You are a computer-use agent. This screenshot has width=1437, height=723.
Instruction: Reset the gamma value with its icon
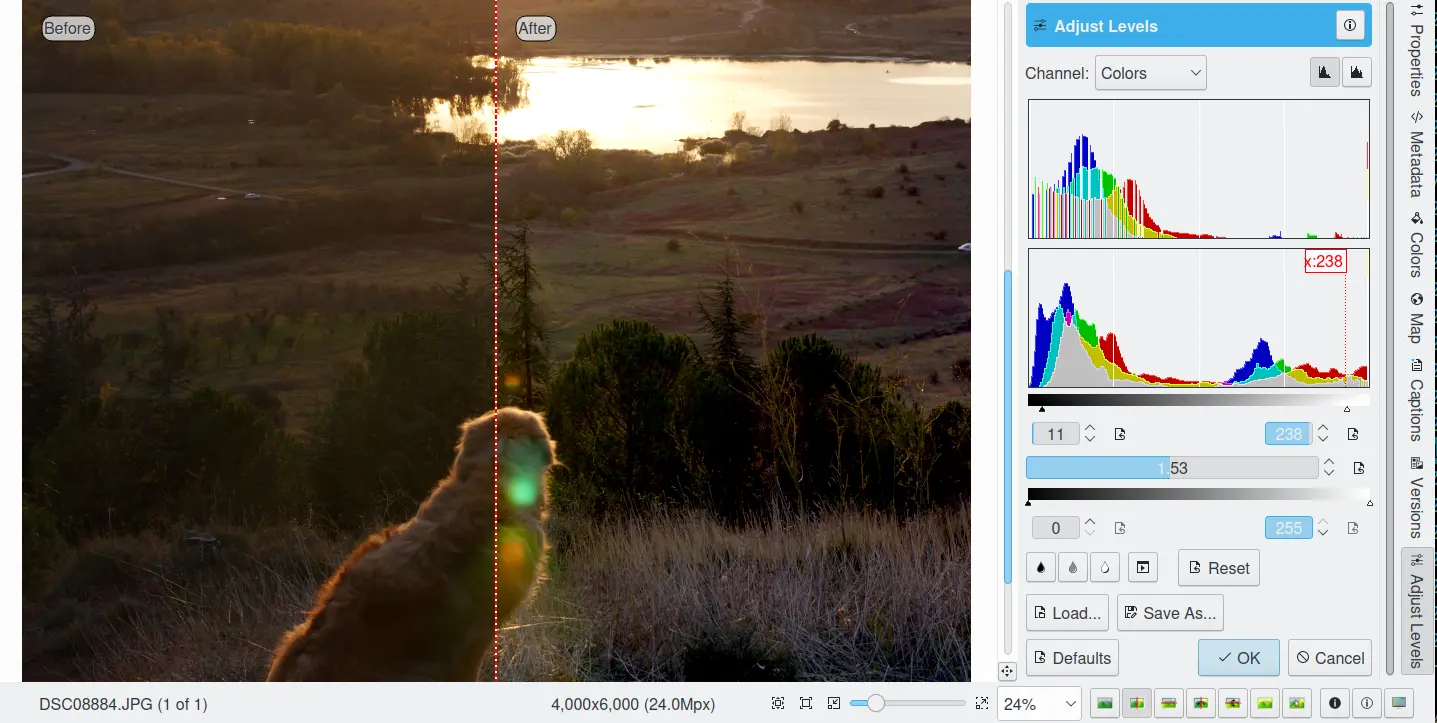coord(1359,468)
